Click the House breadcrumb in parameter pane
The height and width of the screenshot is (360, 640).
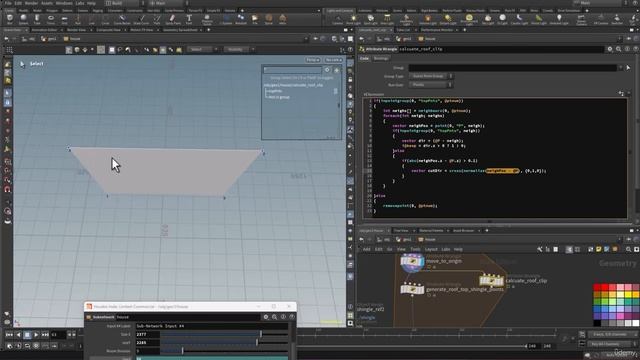(427, 39)
